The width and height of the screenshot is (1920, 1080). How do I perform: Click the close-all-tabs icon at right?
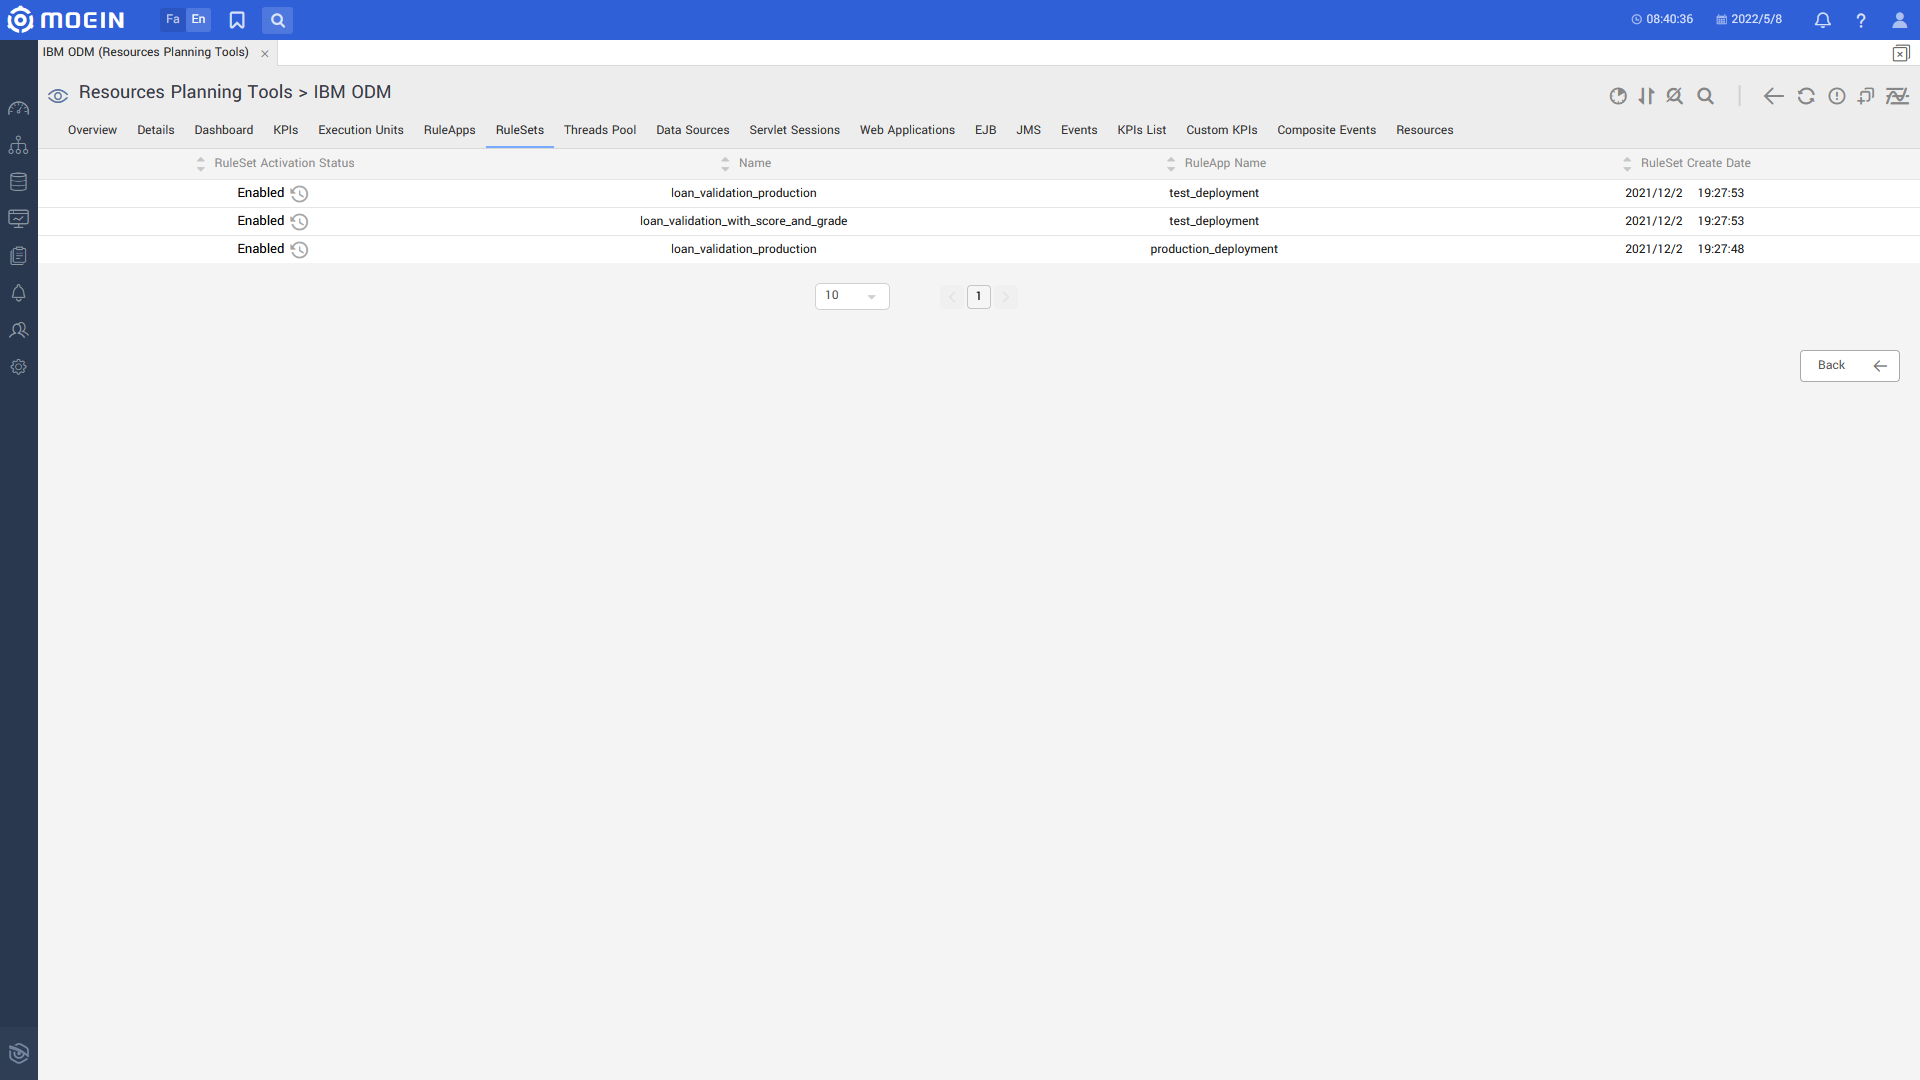click(x=1901, y=53)
